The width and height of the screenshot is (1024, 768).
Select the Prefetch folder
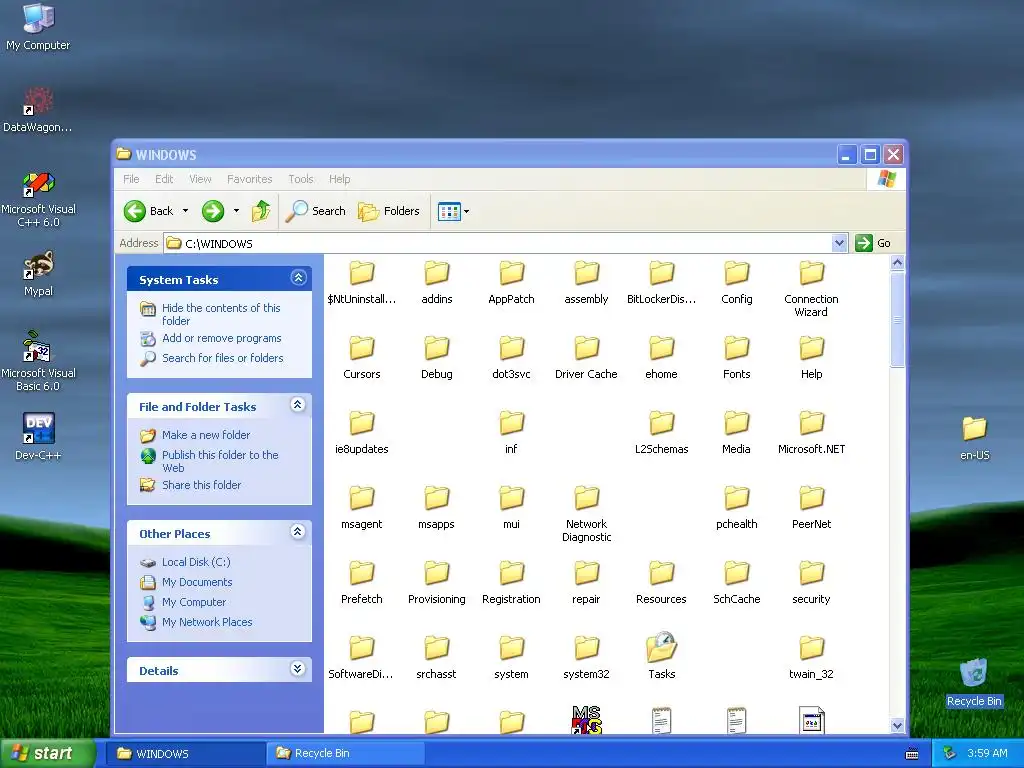[362, 583]
